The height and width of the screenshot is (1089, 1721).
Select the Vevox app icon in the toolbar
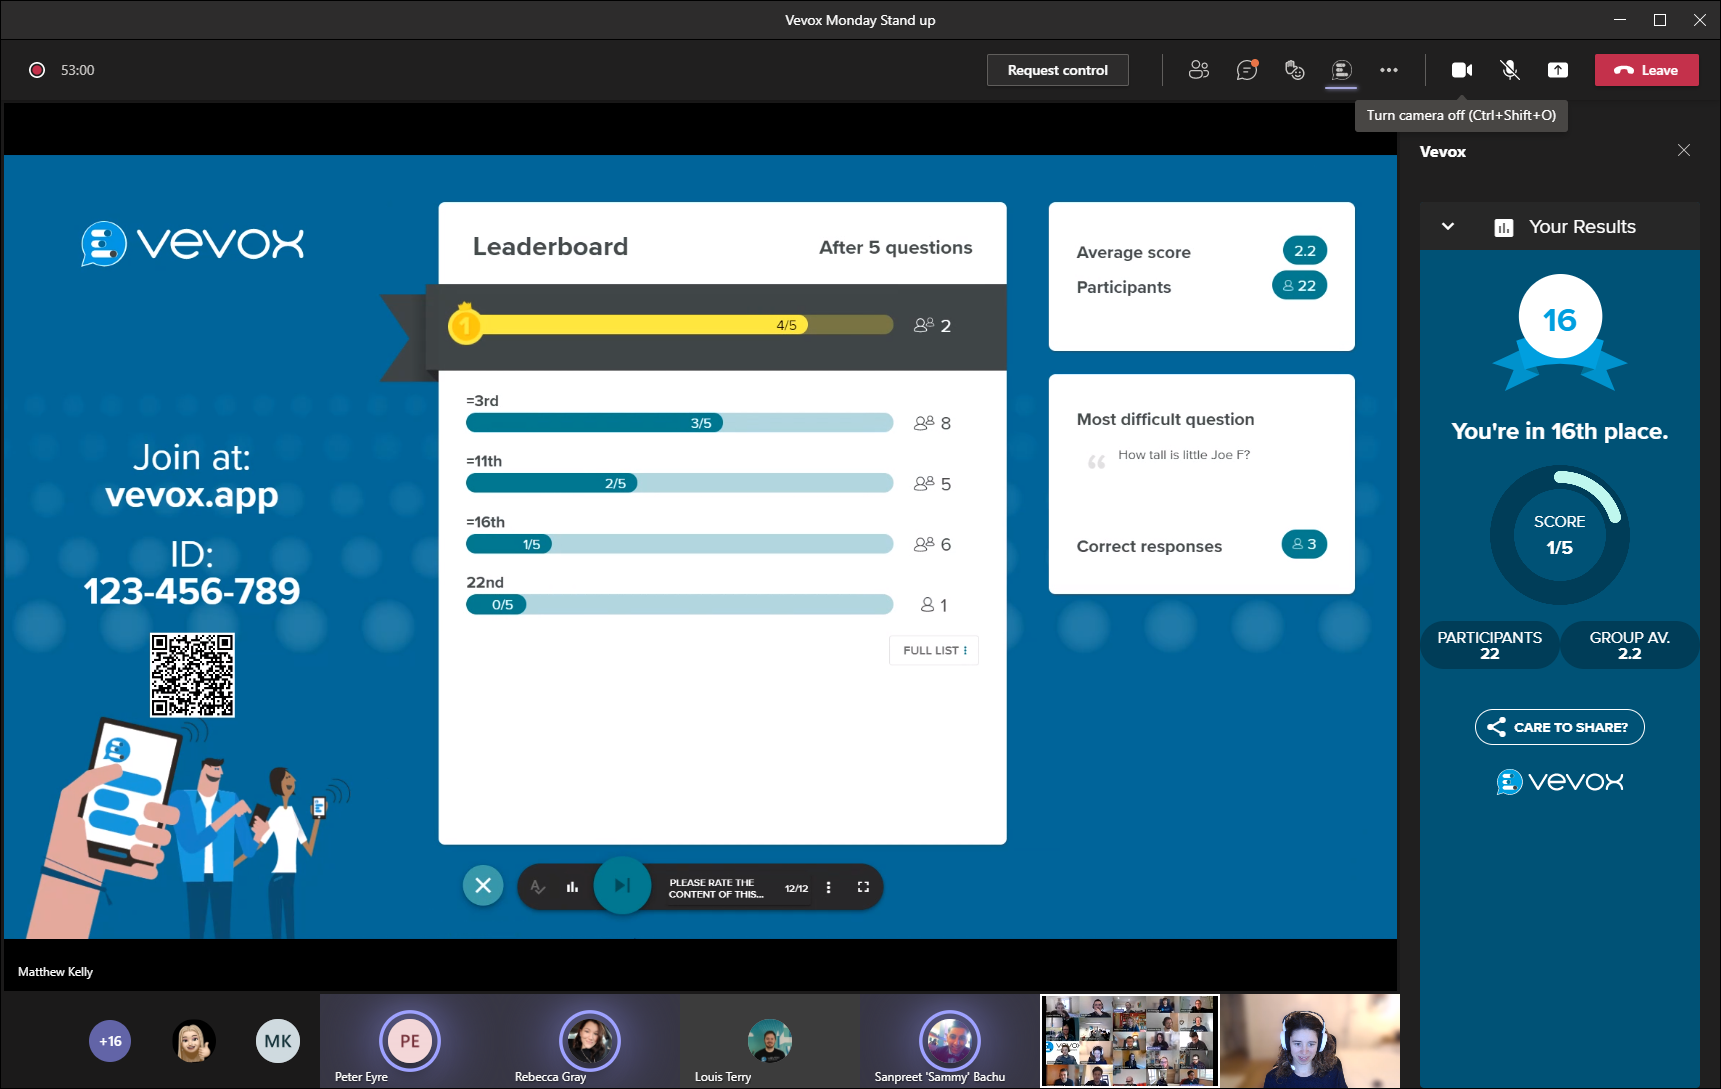[1340, 70]
